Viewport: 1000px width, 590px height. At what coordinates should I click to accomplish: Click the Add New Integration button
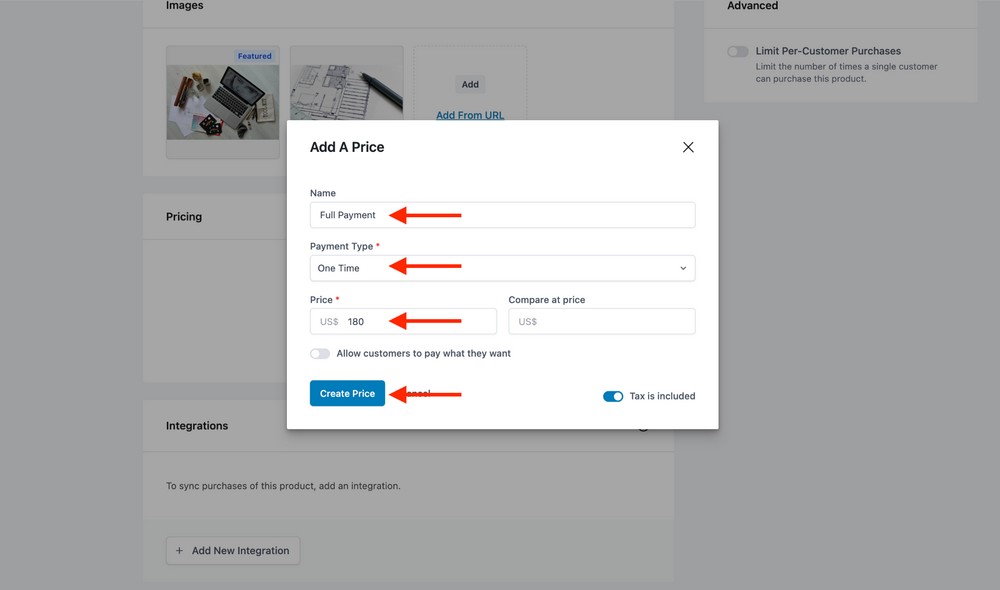[x=232, y=550]
